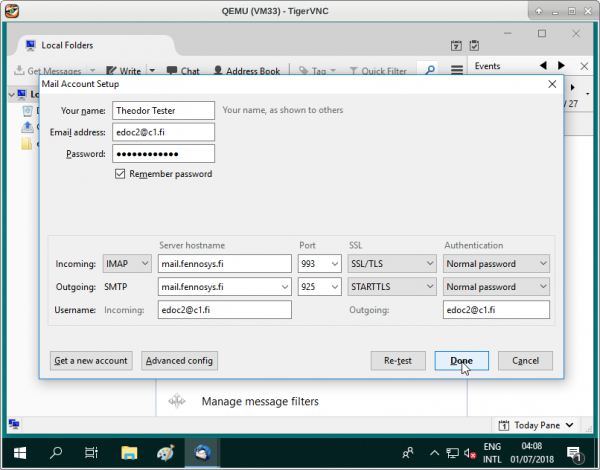This screenshot has height=470, width=600.
Task: Click the network icon in system tray
Action: point(452,453)
